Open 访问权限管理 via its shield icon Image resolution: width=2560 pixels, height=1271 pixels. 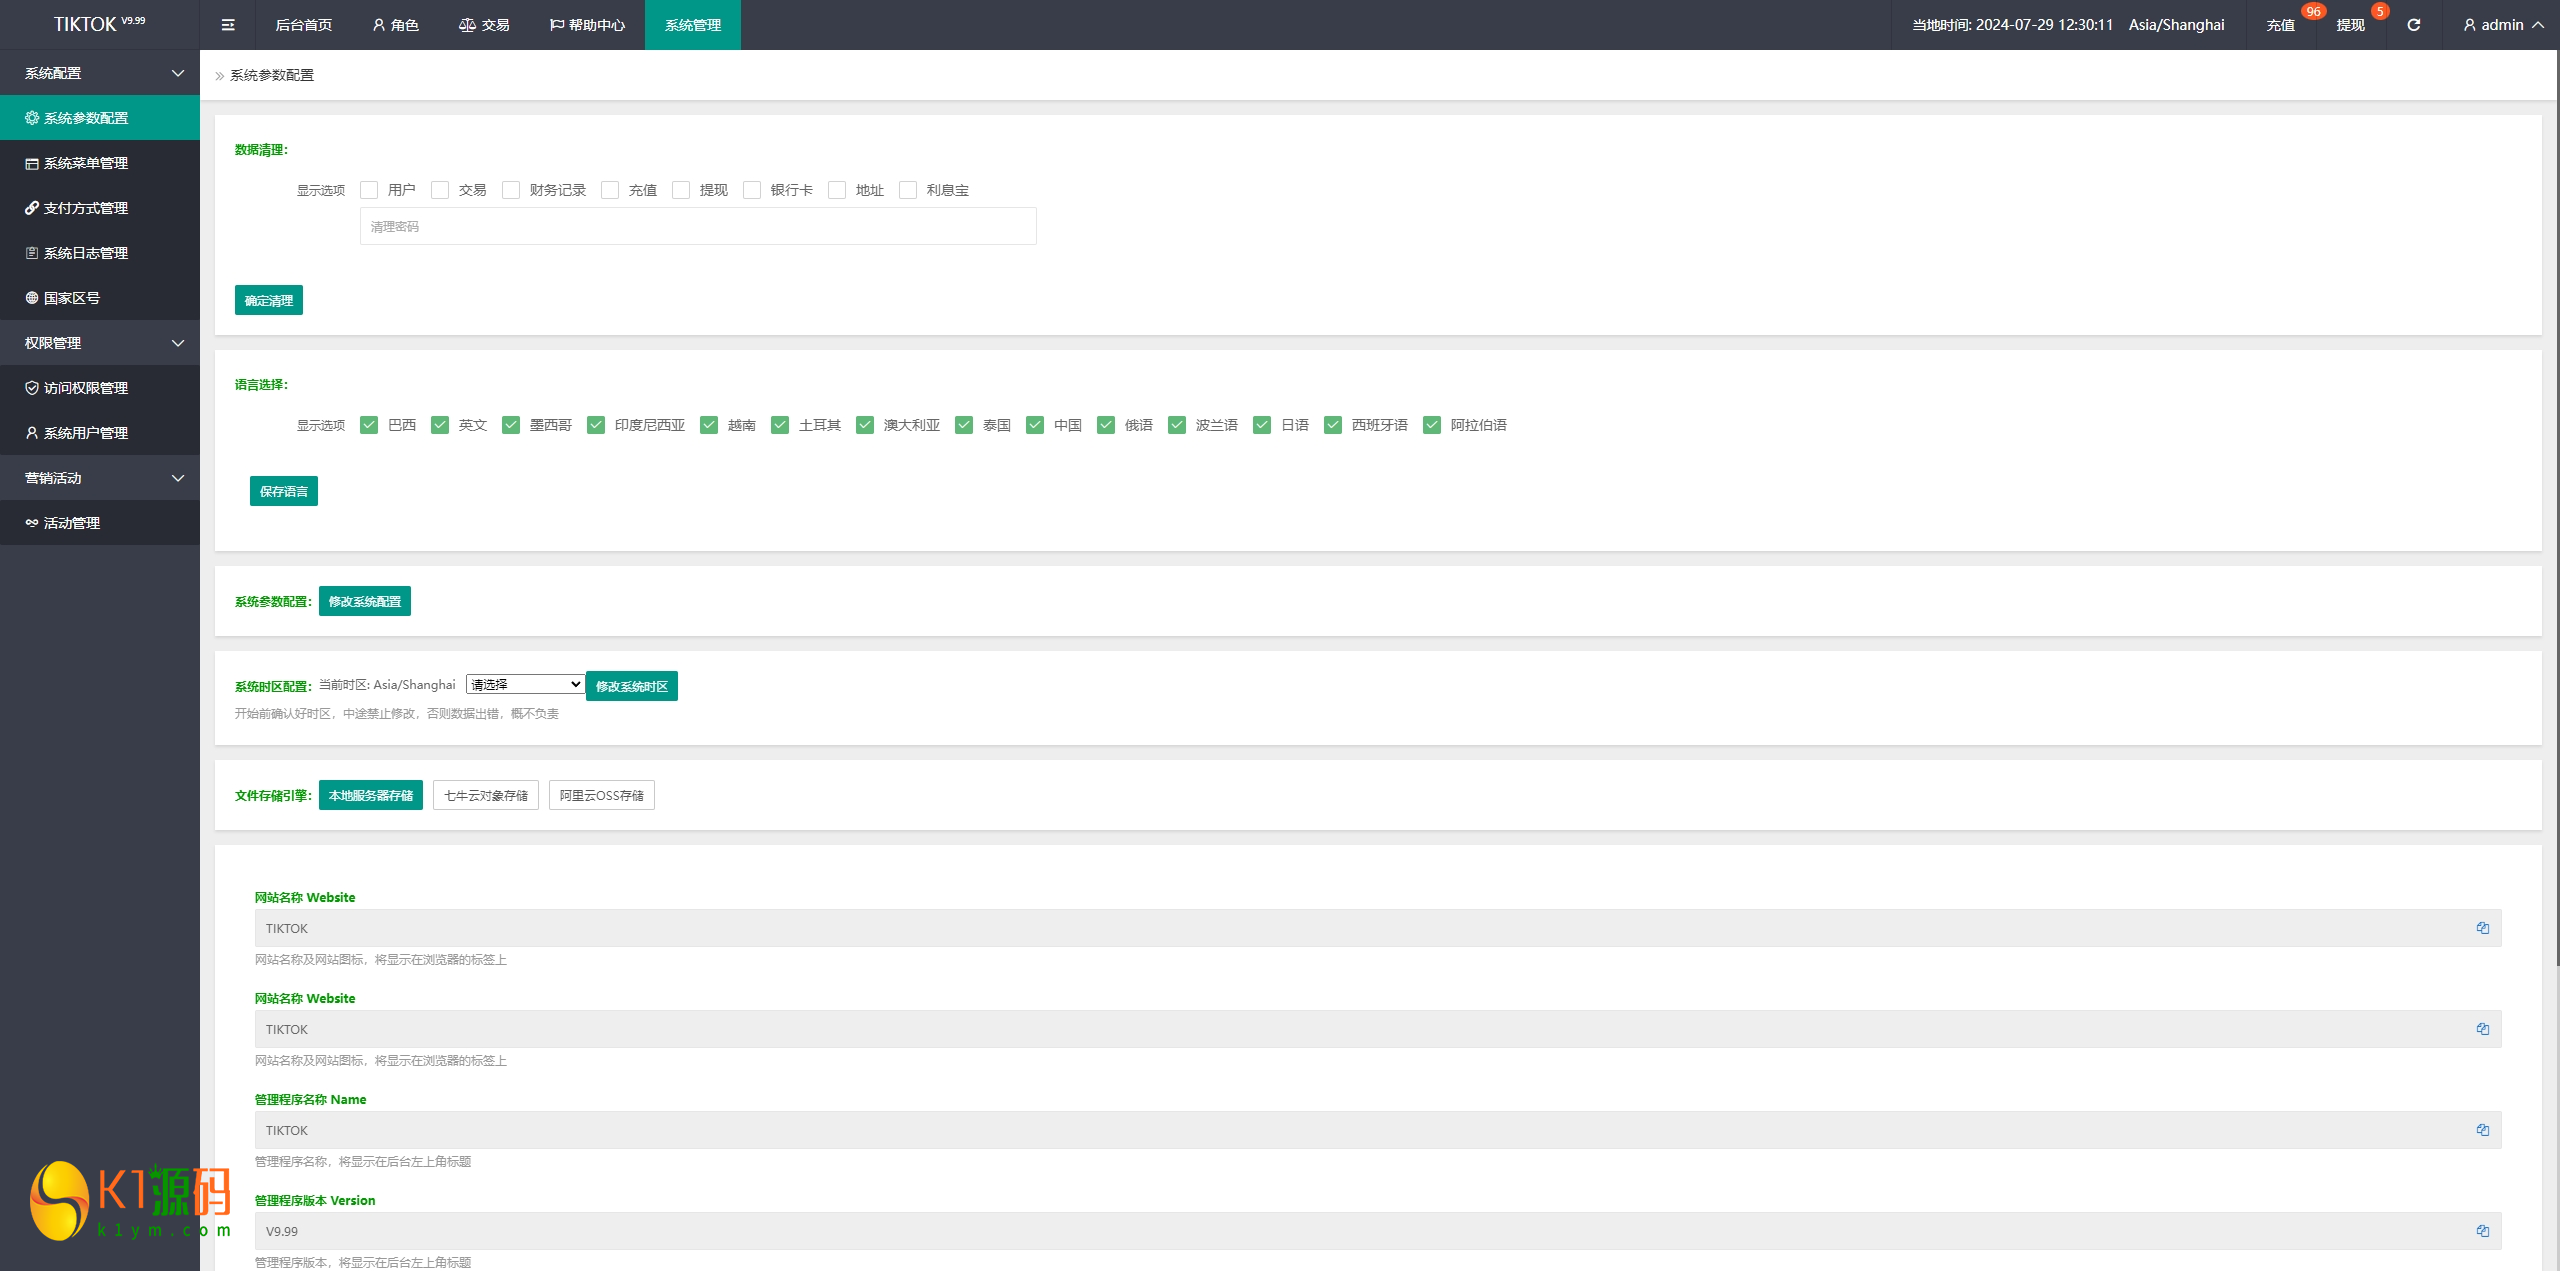coord(32,388)
